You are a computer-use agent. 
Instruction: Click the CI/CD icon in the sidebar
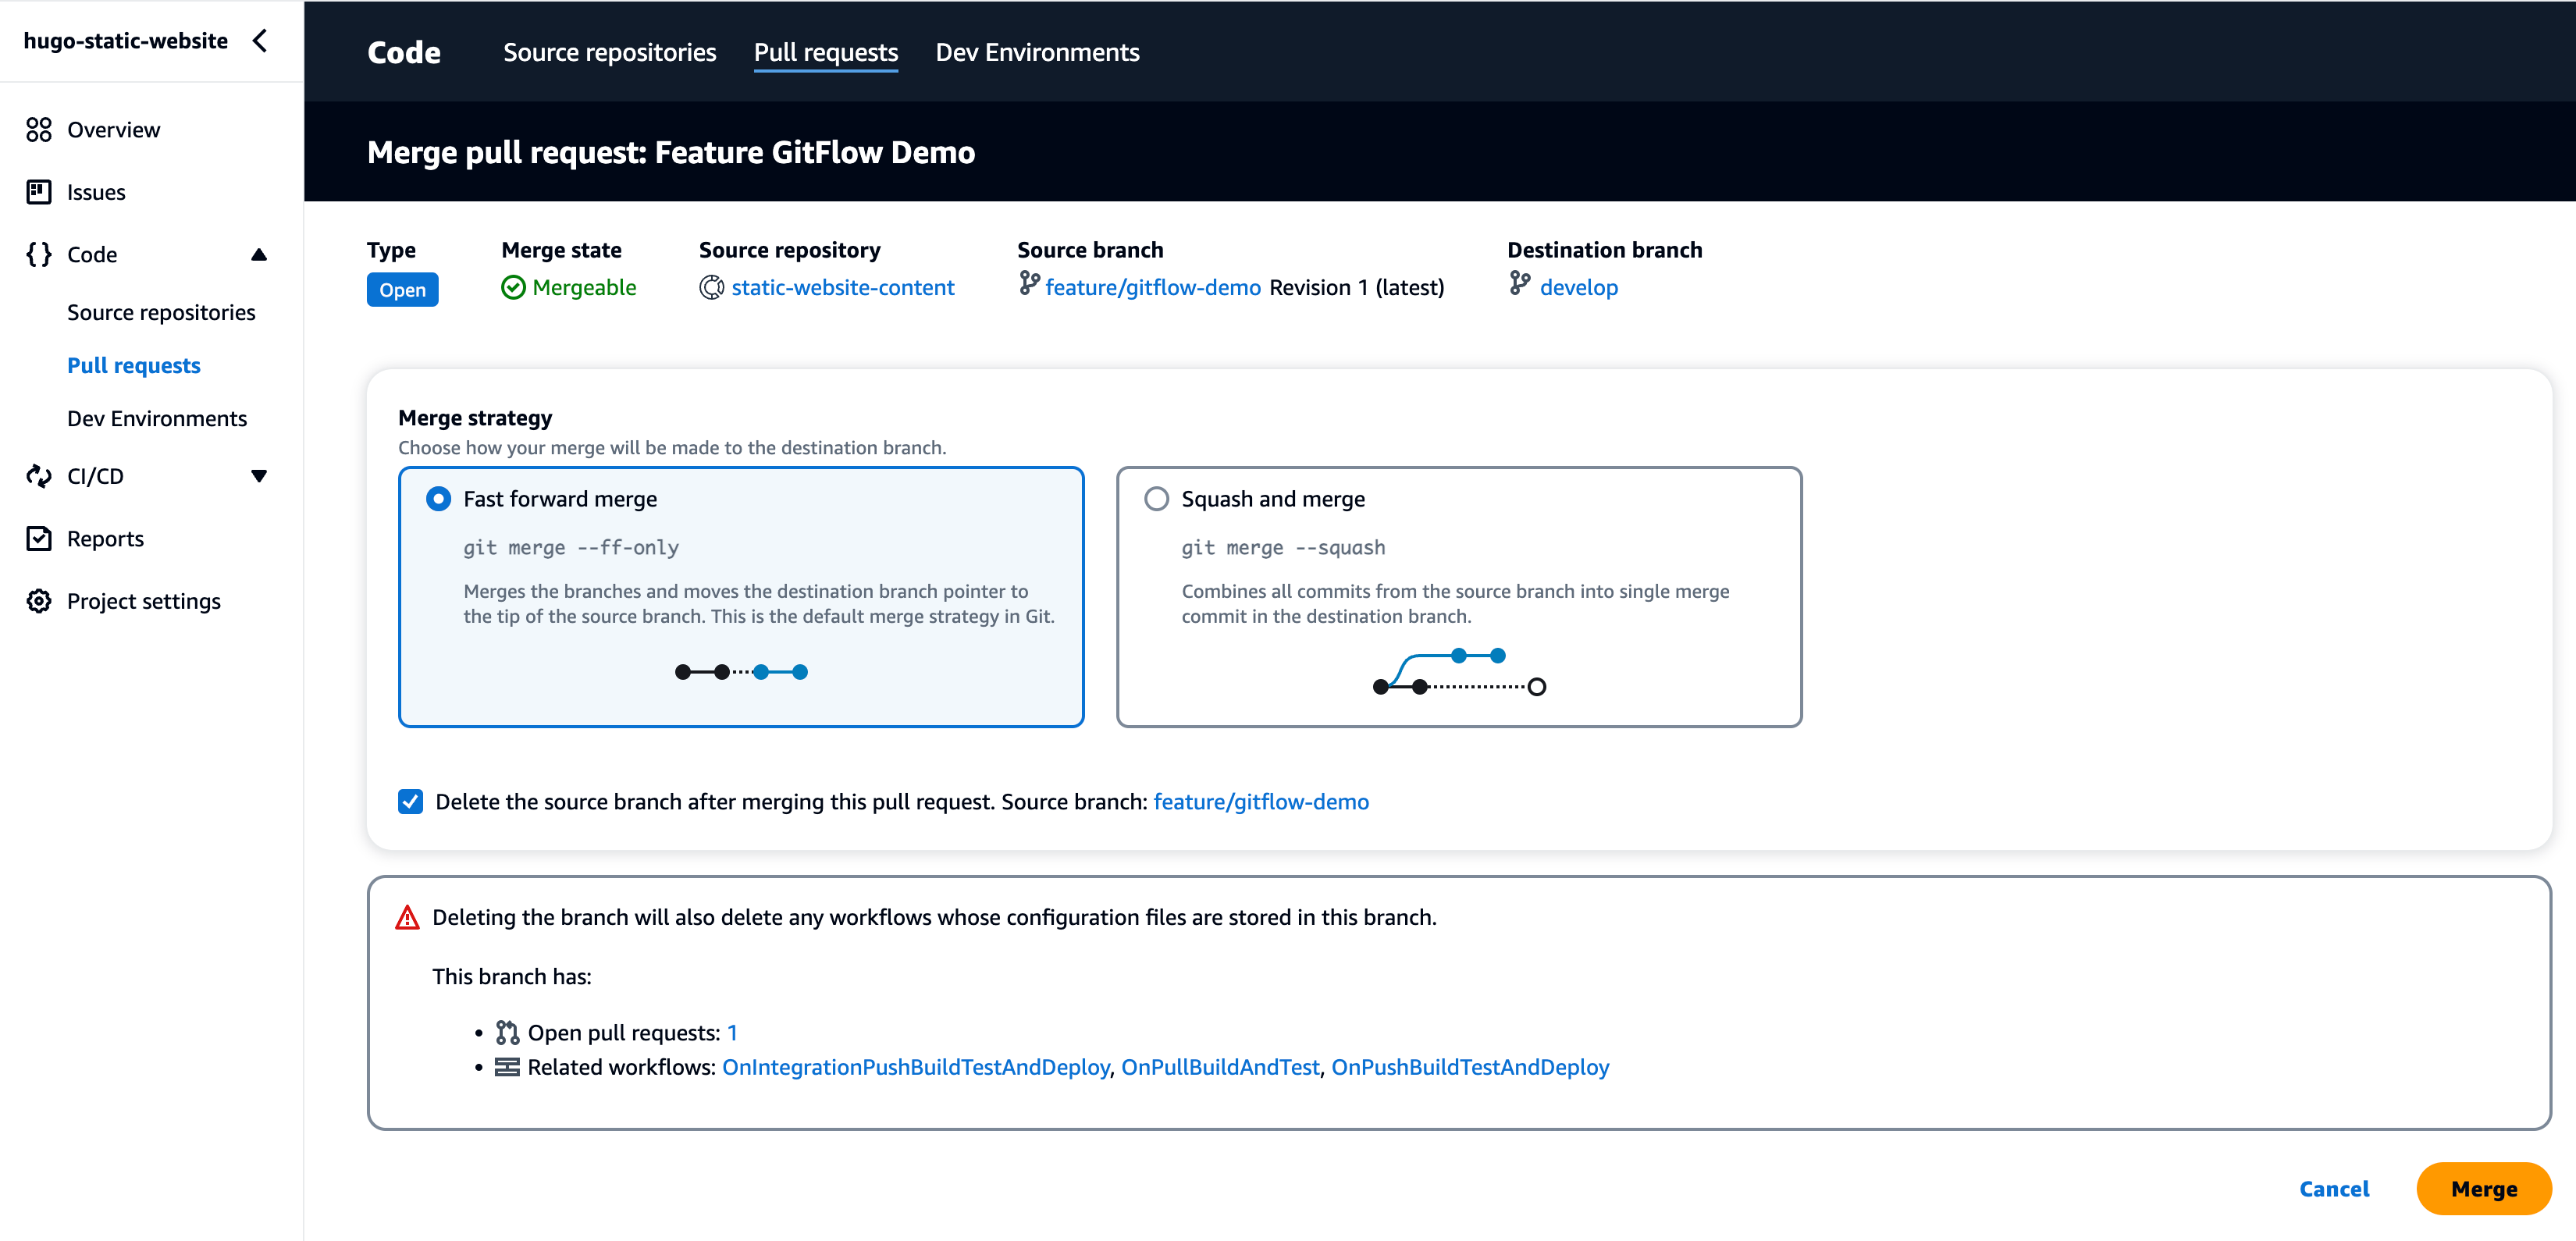point(38,476)
